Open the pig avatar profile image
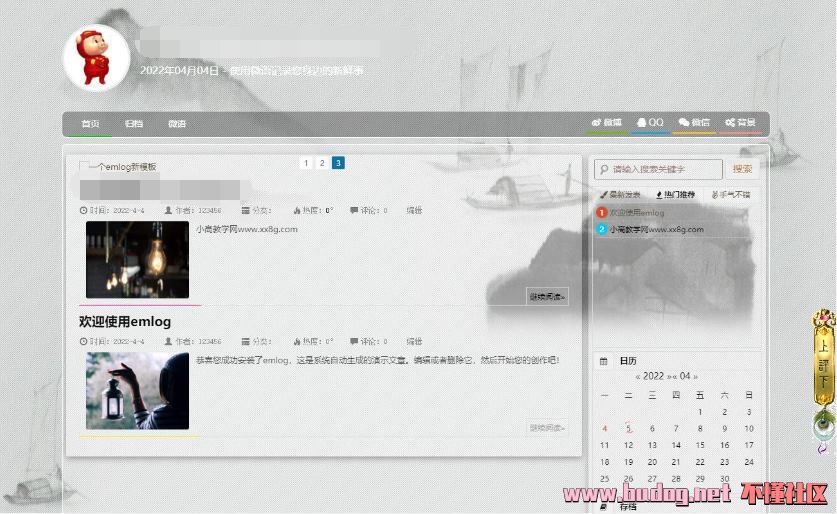 pyautogui.click(x=97, y=58)
